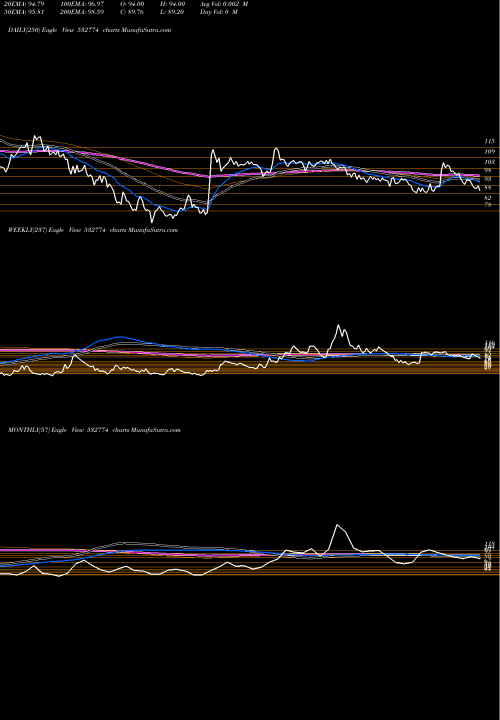This screenshot has height=720, width=500.
Task: Click the MONTHLY chart title label
Action: click(94, 430)
